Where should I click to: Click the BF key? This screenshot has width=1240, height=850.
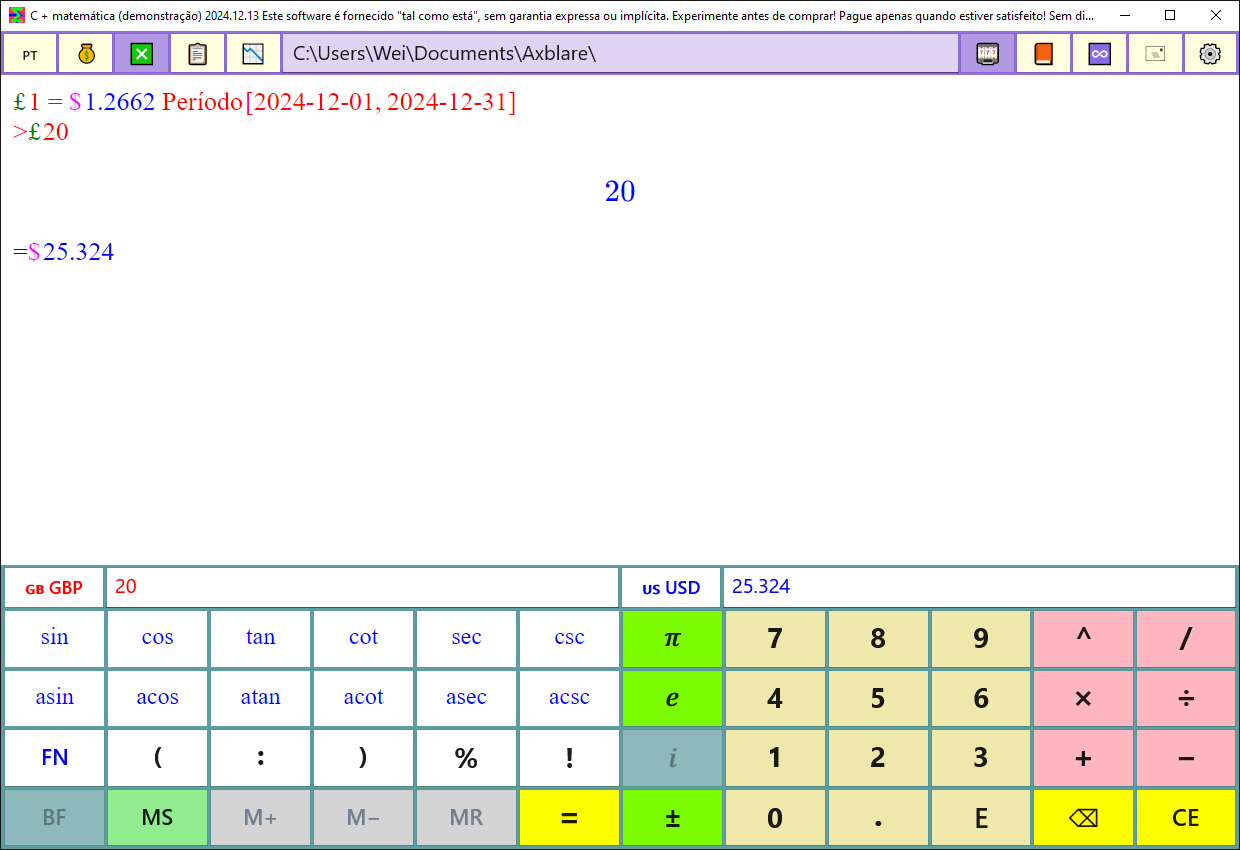point(55,818)
